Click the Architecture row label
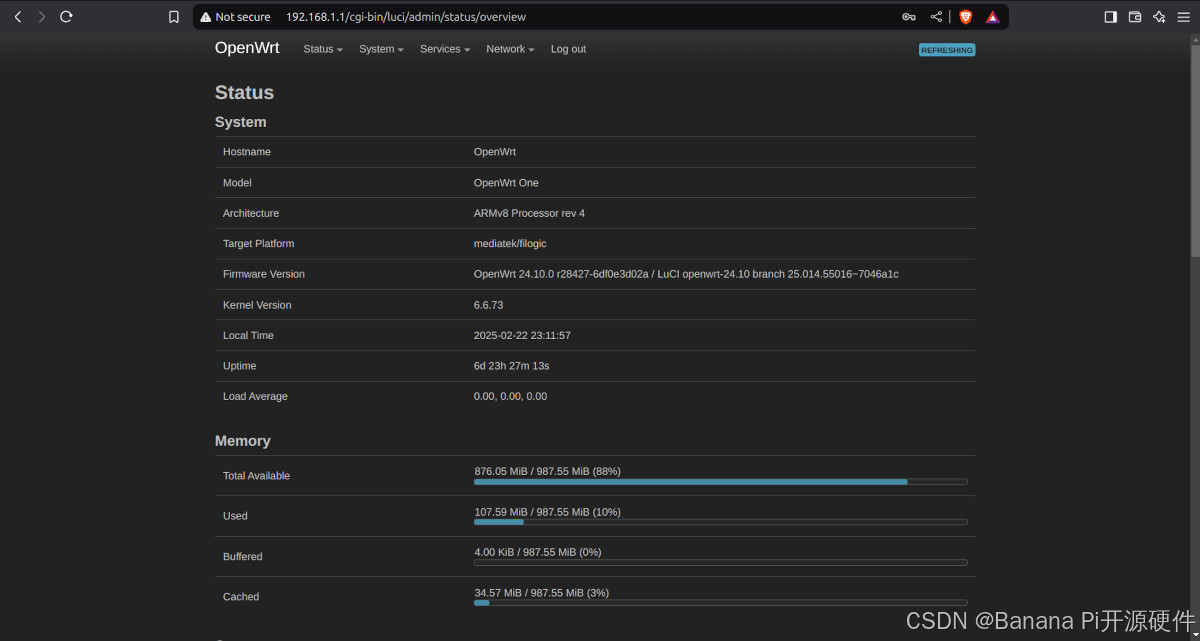Viewport: 1200px width, 641px height. click(x=251, y=213)
